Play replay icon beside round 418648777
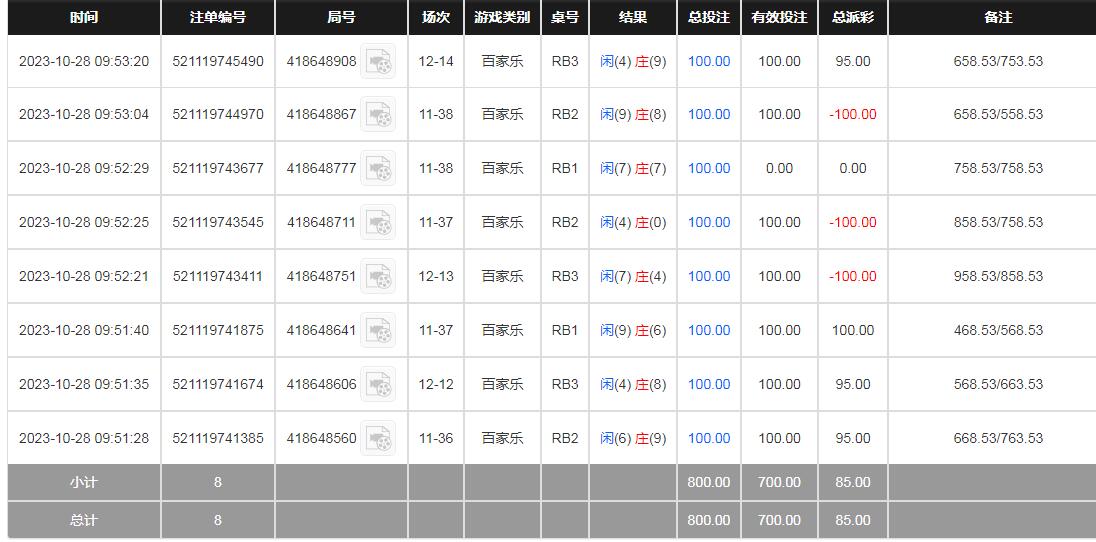Viewport: 1096px width, 542px height. tap(378, 169)
